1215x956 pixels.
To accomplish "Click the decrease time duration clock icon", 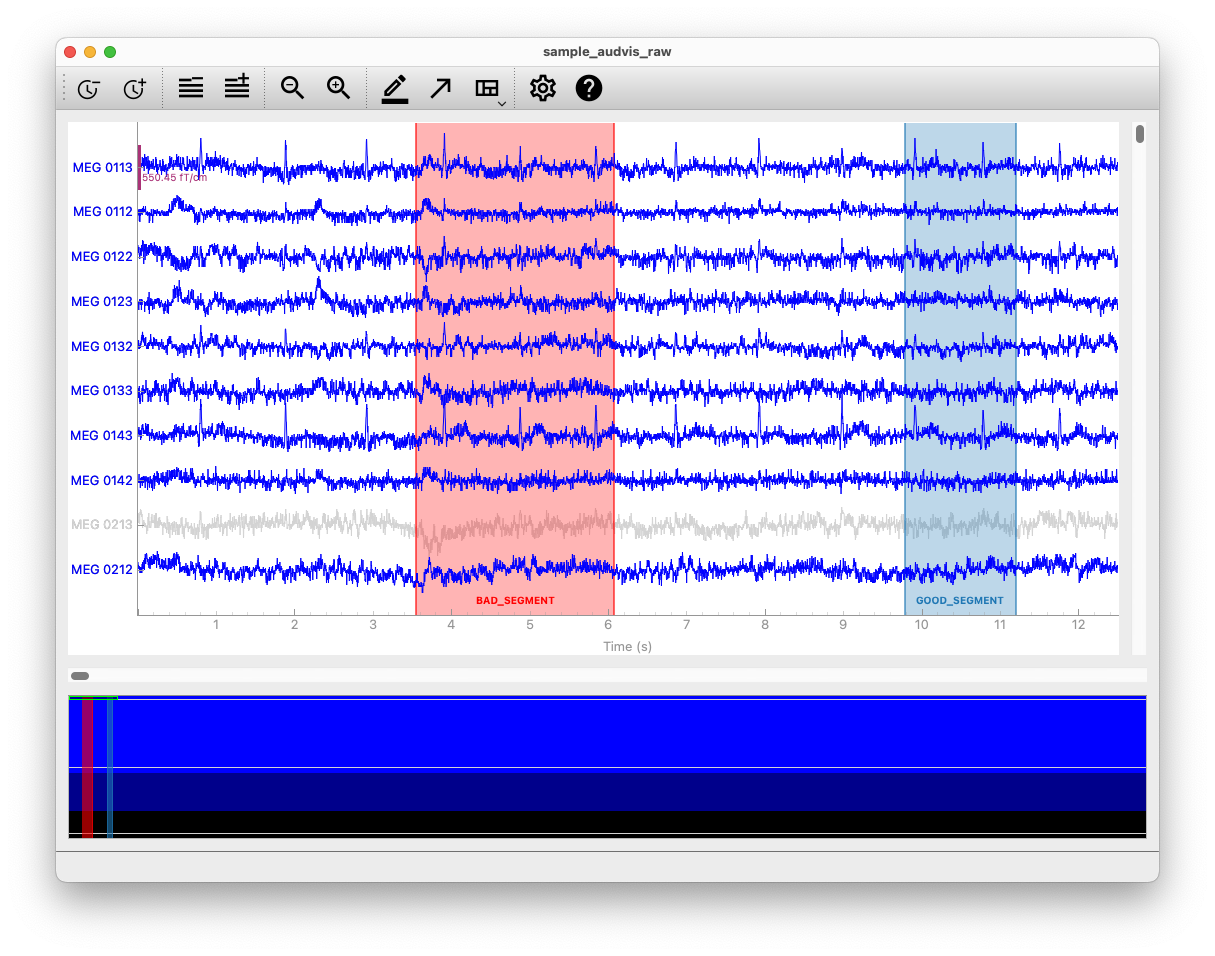I will tap(89, 89).
